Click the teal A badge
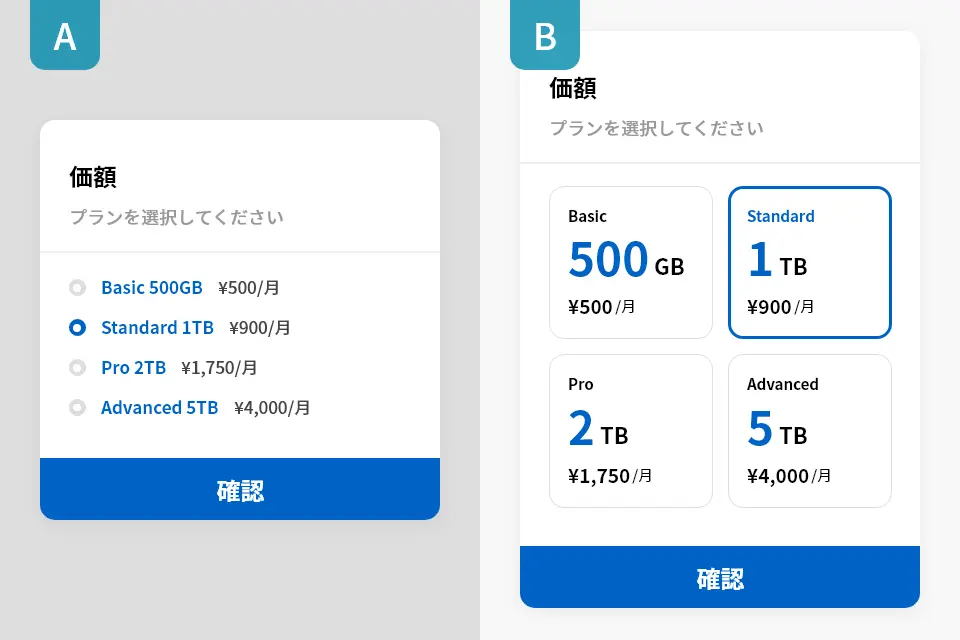 (x=65, y=36)
